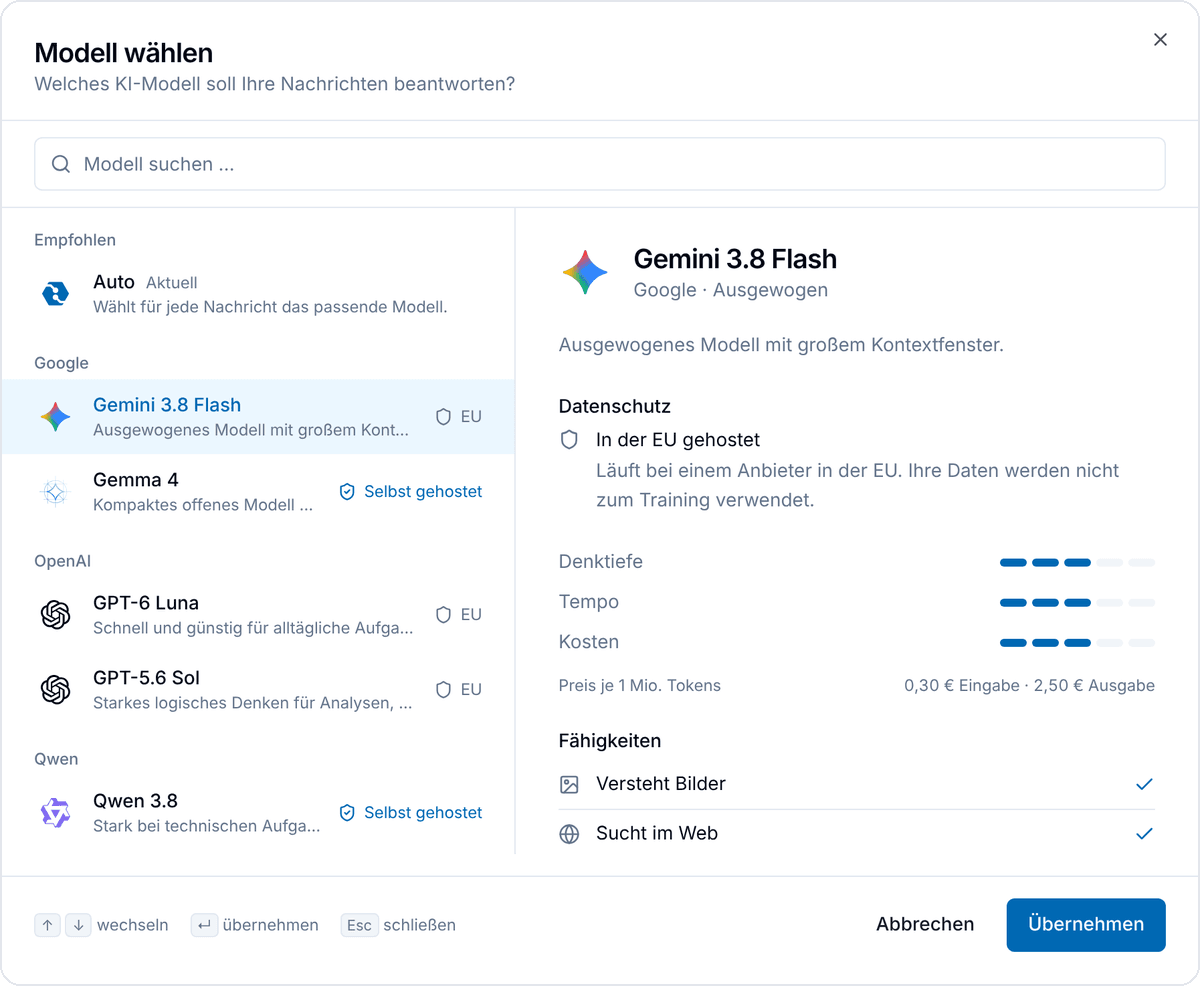1200x986 pixels.
Task: Click the Esc key hint
Action: click(x=359, y=925)
